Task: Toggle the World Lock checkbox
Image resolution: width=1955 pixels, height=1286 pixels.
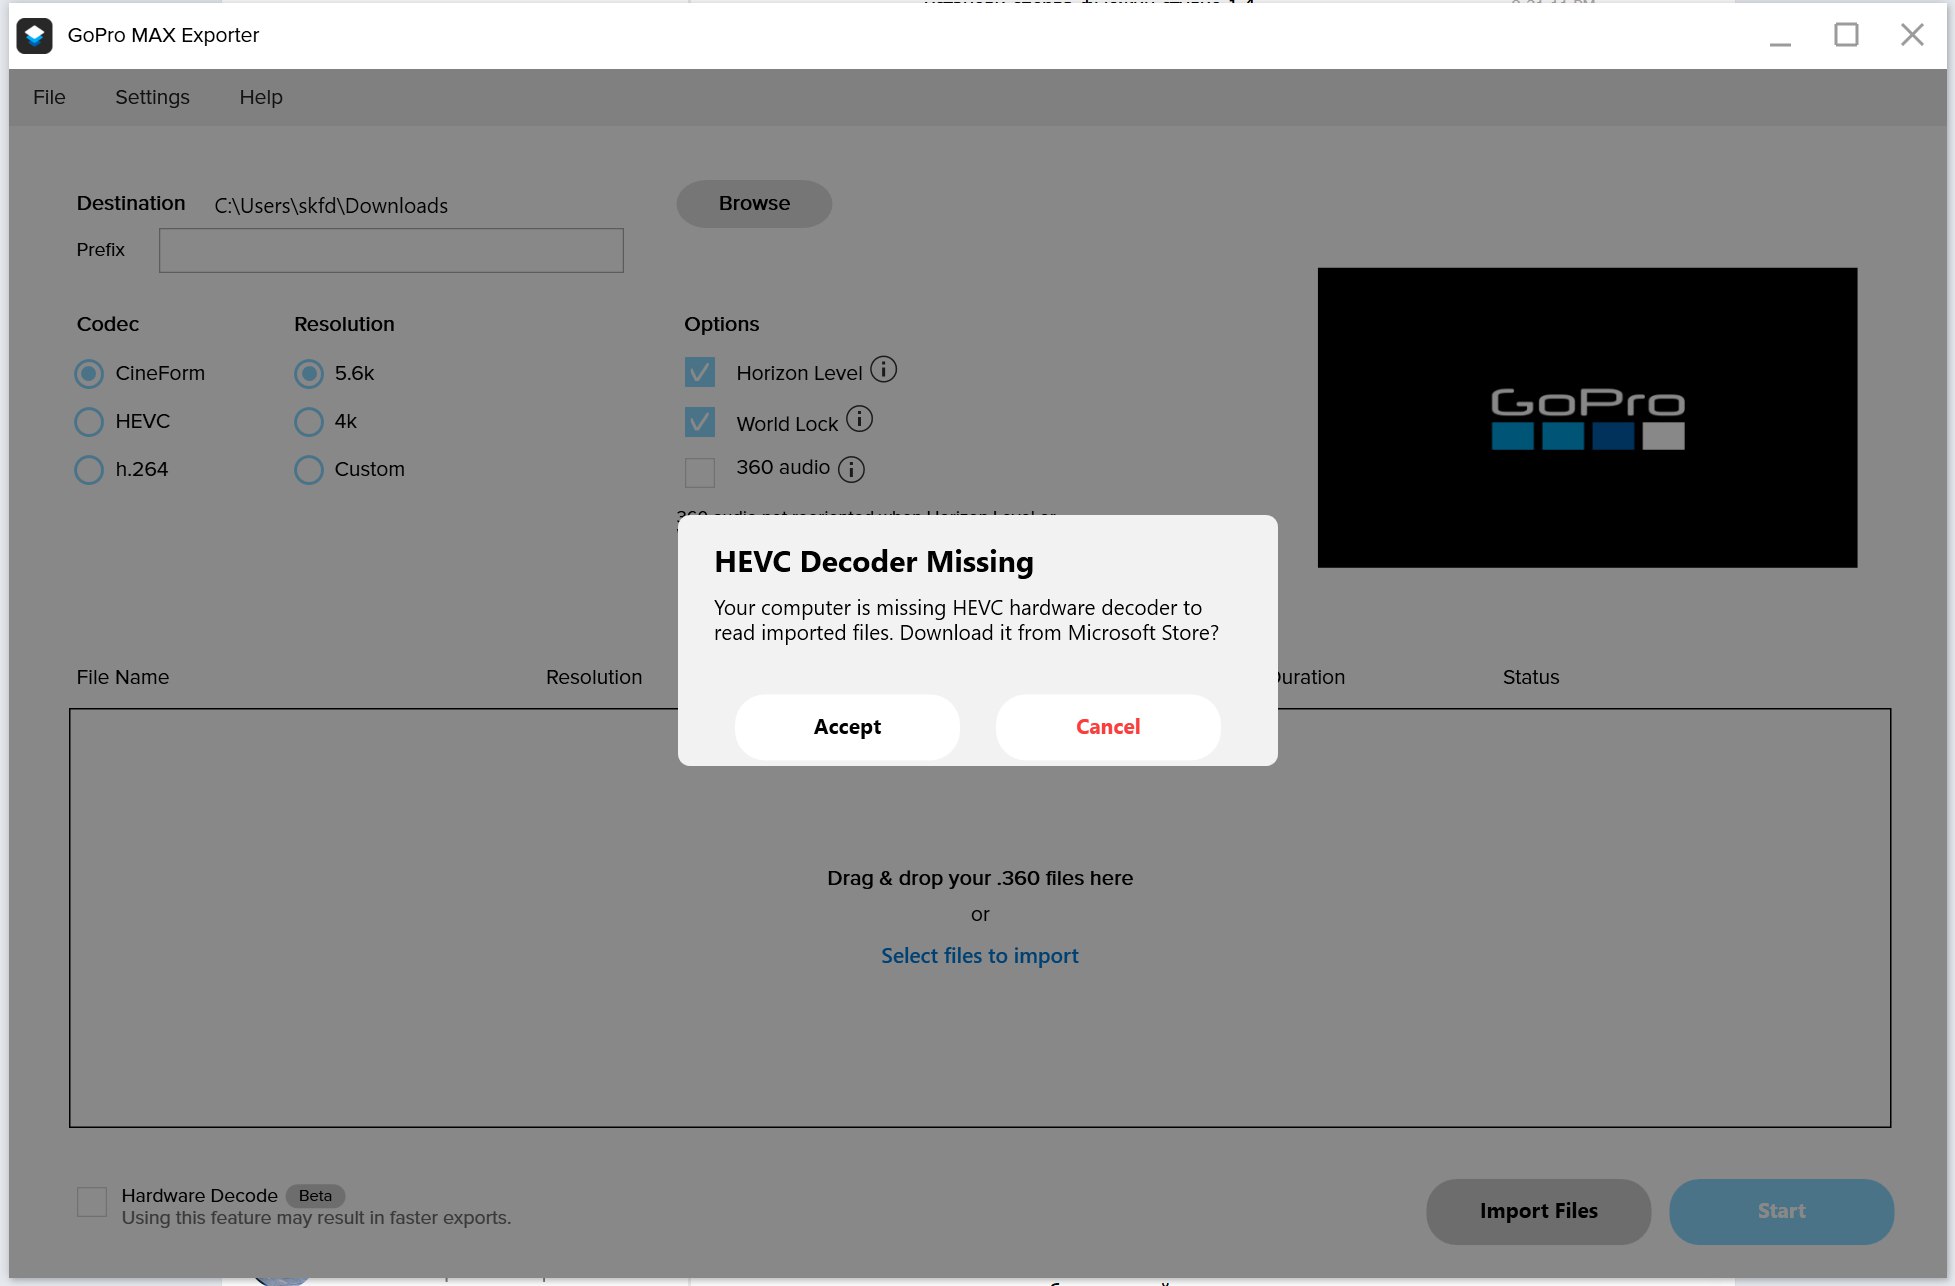Action: click(x=700, y=422)
